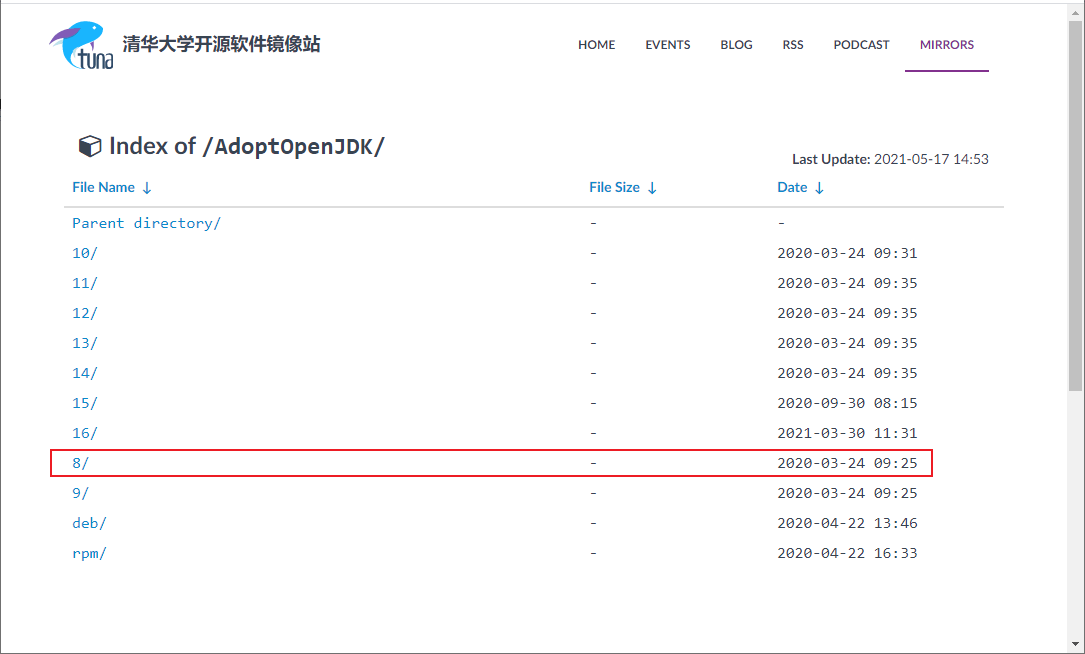Click the TUNA fish logo
Screen dimensions: 1085x654
click(x=80, y=45)
